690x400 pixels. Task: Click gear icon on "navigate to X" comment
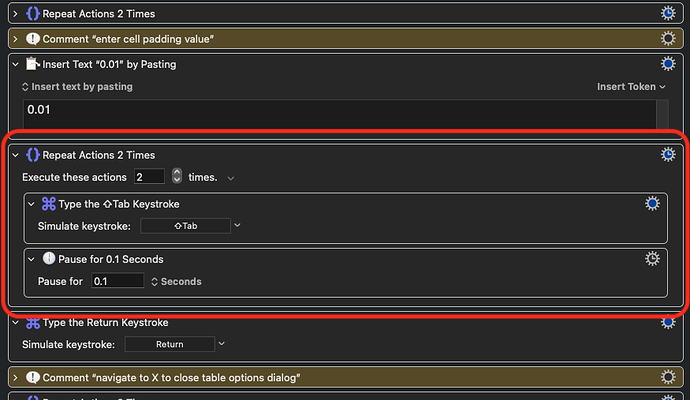tap(668, 377)
